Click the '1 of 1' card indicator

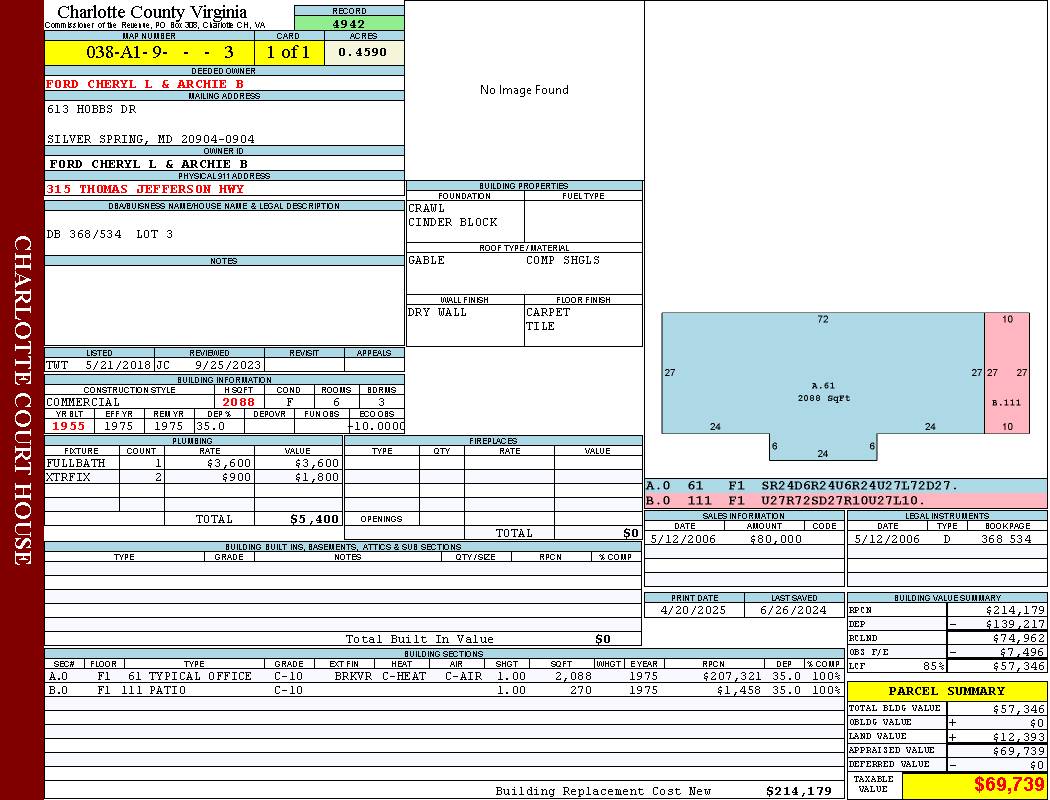[x=289, y=52]
